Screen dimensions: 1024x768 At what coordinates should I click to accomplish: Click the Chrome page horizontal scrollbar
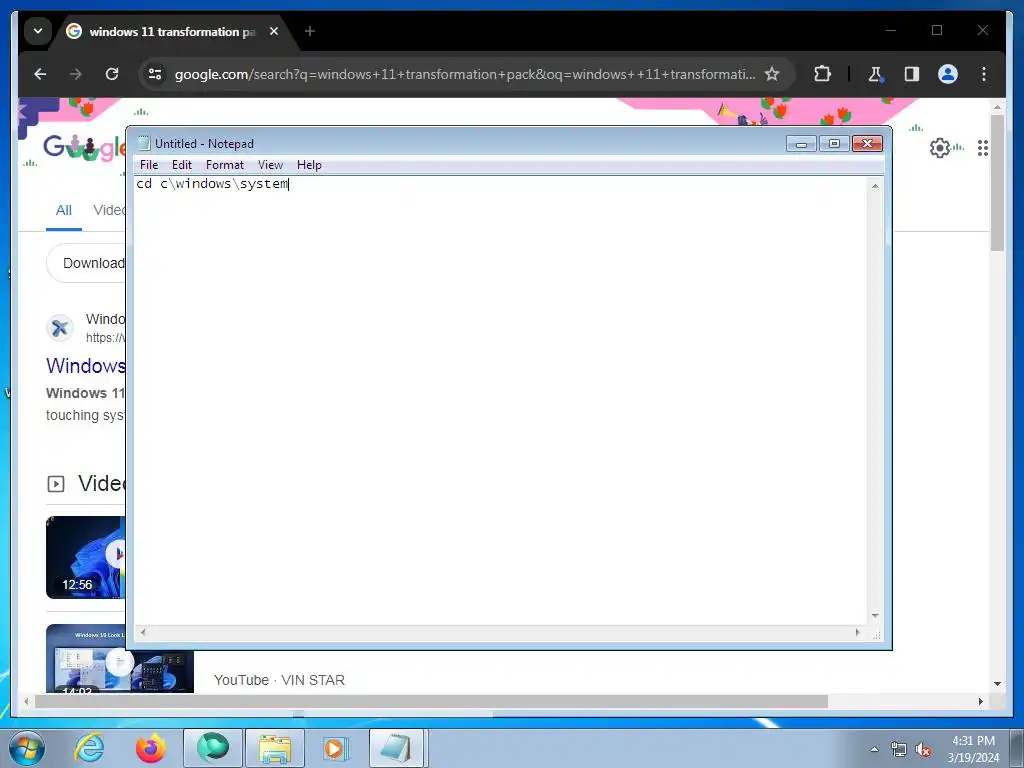[431, 701]
